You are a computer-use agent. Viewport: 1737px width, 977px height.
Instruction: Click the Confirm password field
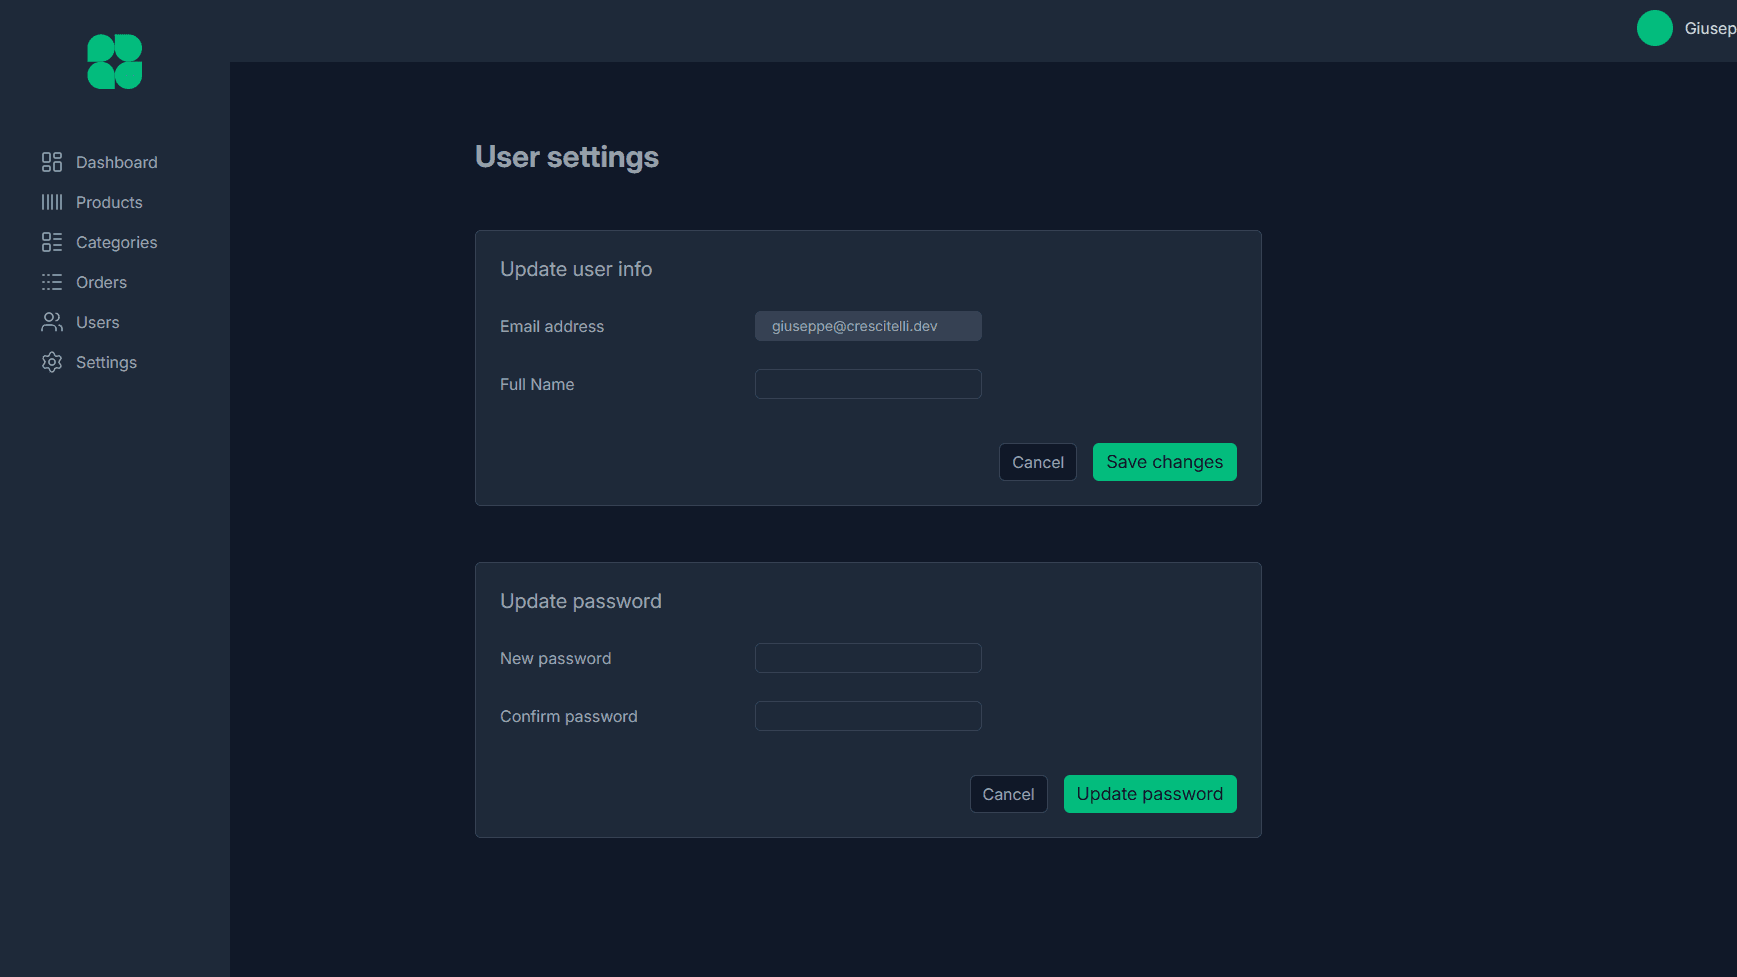(x=867, y=715)
